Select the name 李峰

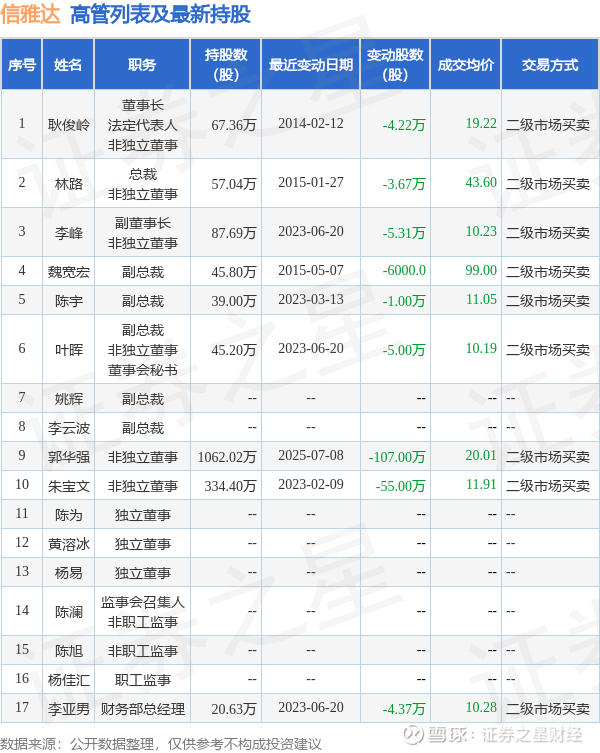[69, 232]
